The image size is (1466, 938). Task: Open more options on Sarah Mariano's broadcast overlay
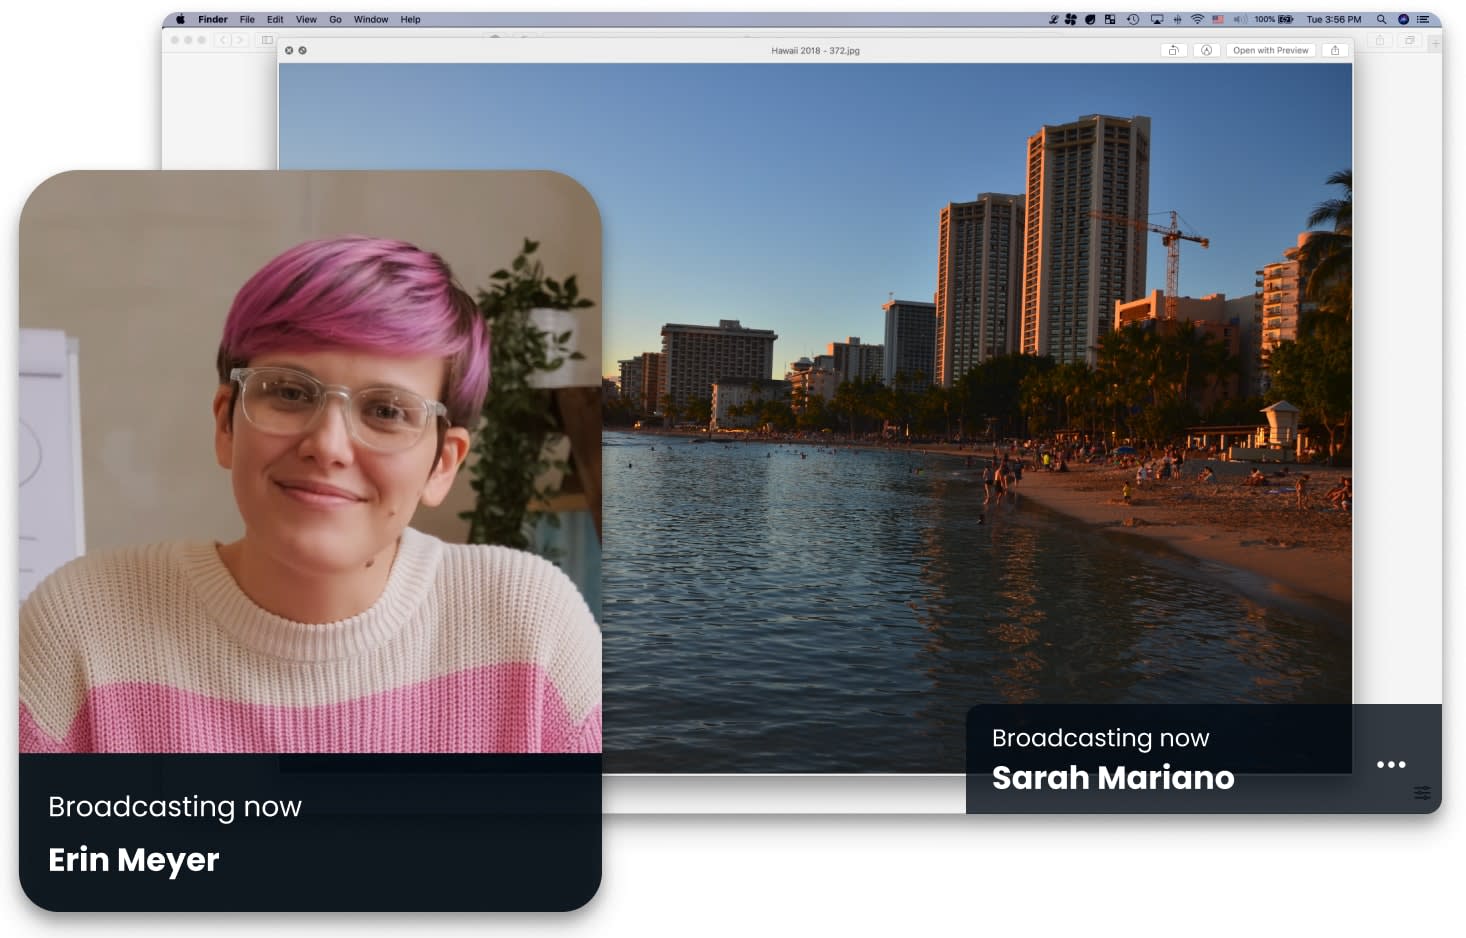[x=1391, y=763]
